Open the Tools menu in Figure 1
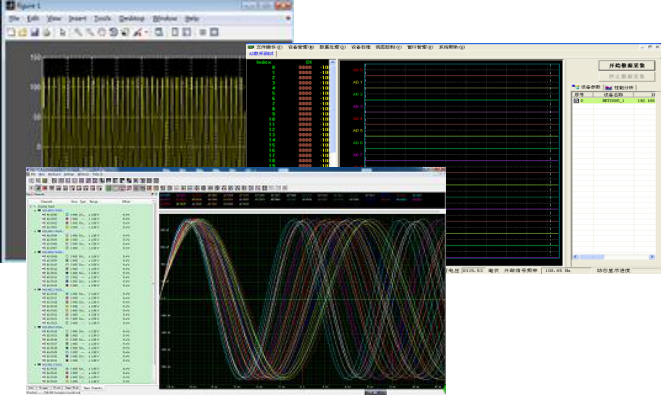 point(102,19)
